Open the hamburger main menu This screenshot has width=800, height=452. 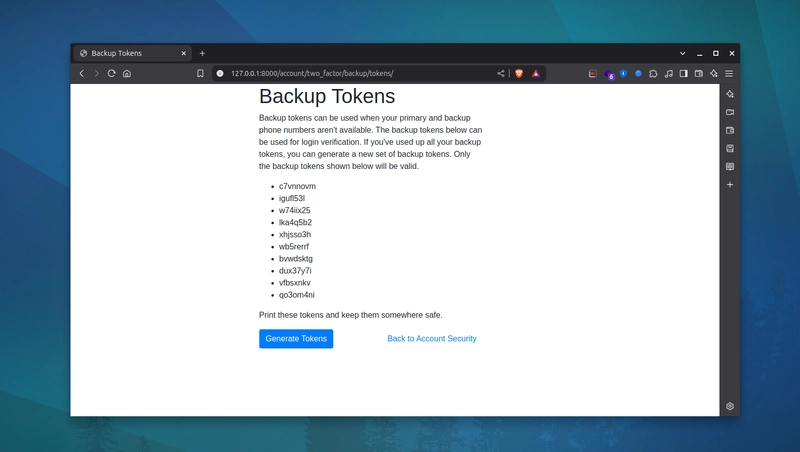(729, 73)
